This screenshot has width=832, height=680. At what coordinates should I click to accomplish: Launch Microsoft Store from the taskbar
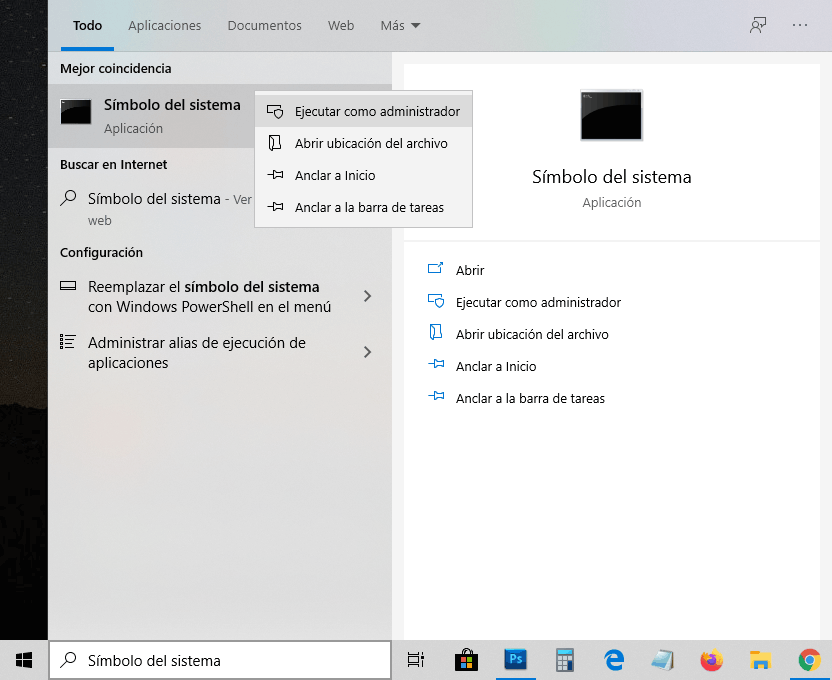(466, 660)
